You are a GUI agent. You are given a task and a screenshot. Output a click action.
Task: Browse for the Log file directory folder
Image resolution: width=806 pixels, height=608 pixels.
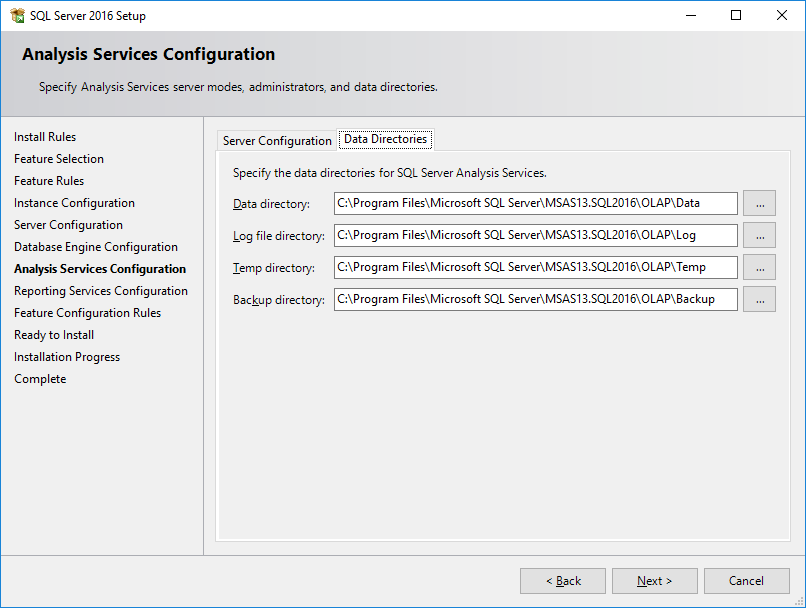[759, 235]
